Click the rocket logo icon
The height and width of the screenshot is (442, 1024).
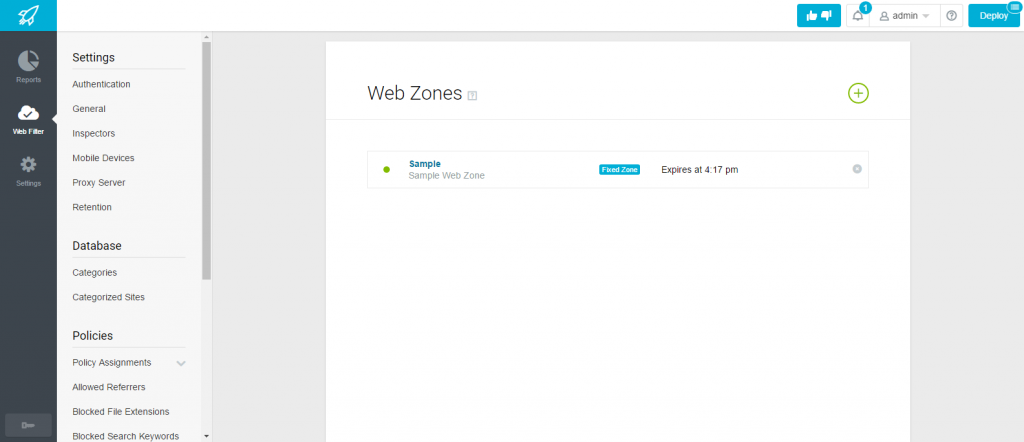point(28,15)
